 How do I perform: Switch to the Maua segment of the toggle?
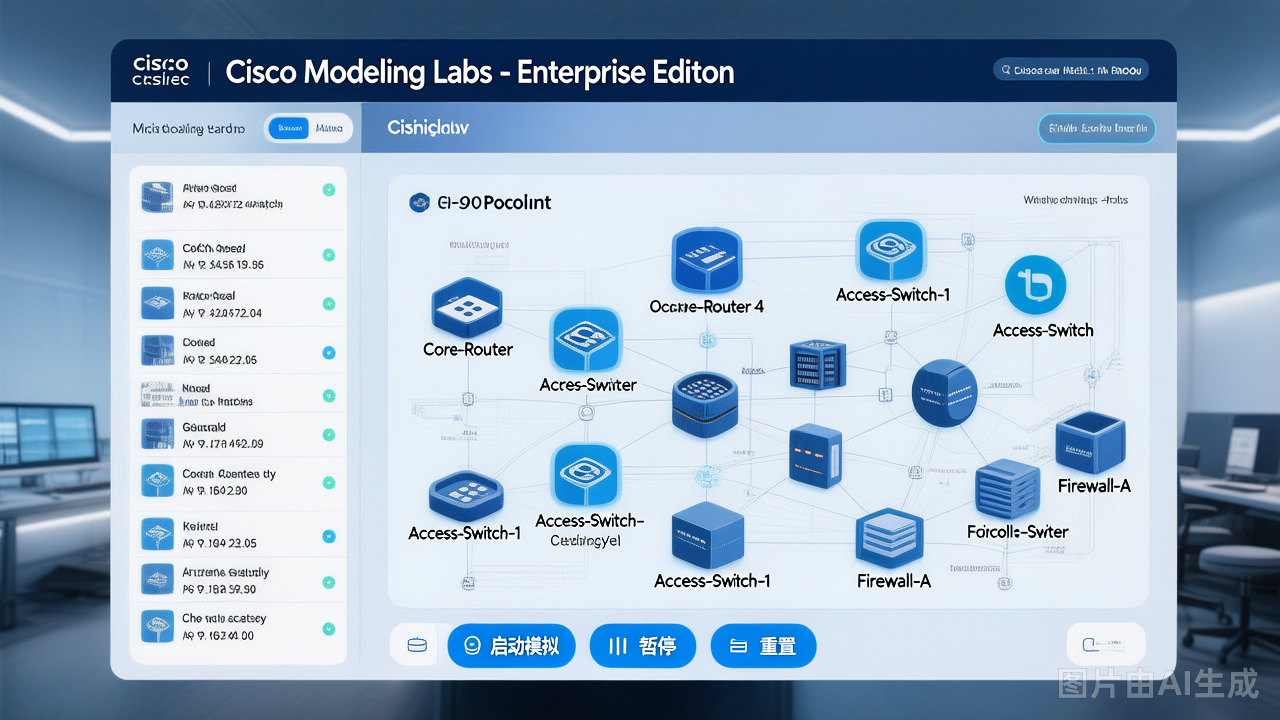click(329, 128)
